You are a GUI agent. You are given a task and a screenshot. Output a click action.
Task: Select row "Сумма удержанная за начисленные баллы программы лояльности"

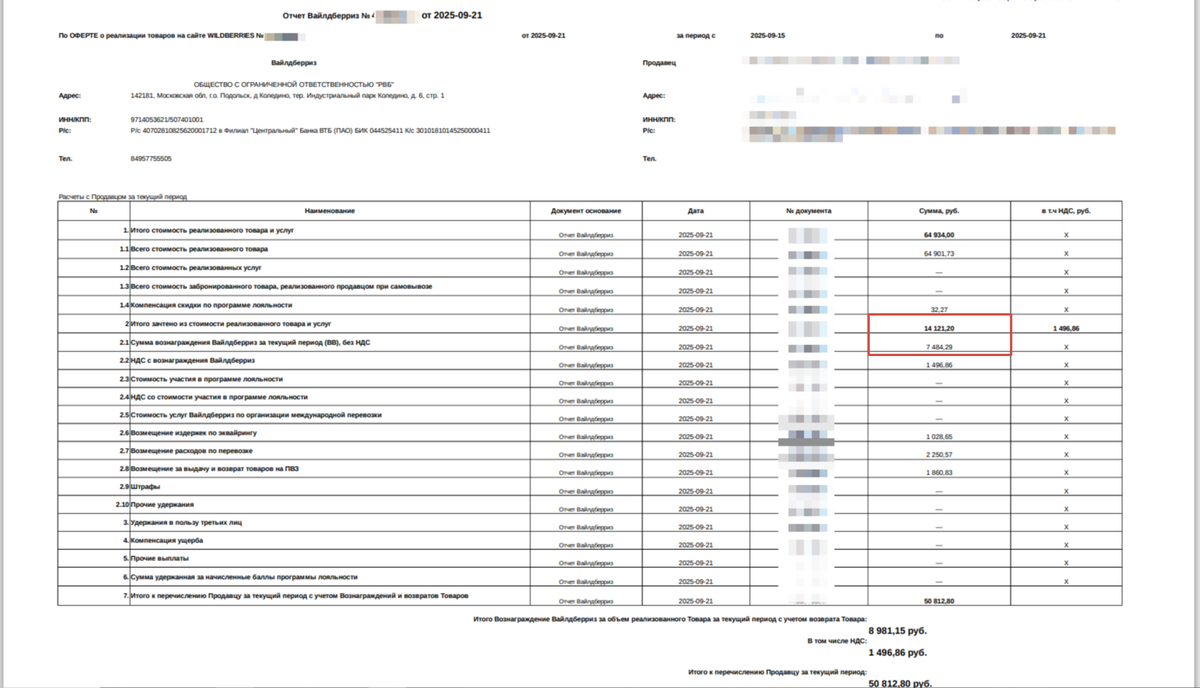coord(590,579)
